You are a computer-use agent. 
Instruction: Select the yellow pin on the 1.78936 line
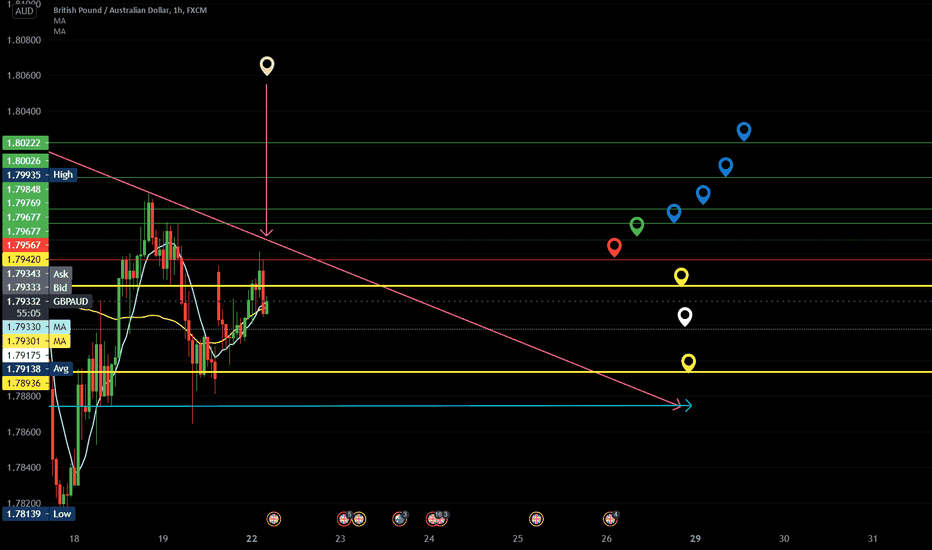[688, 363]
